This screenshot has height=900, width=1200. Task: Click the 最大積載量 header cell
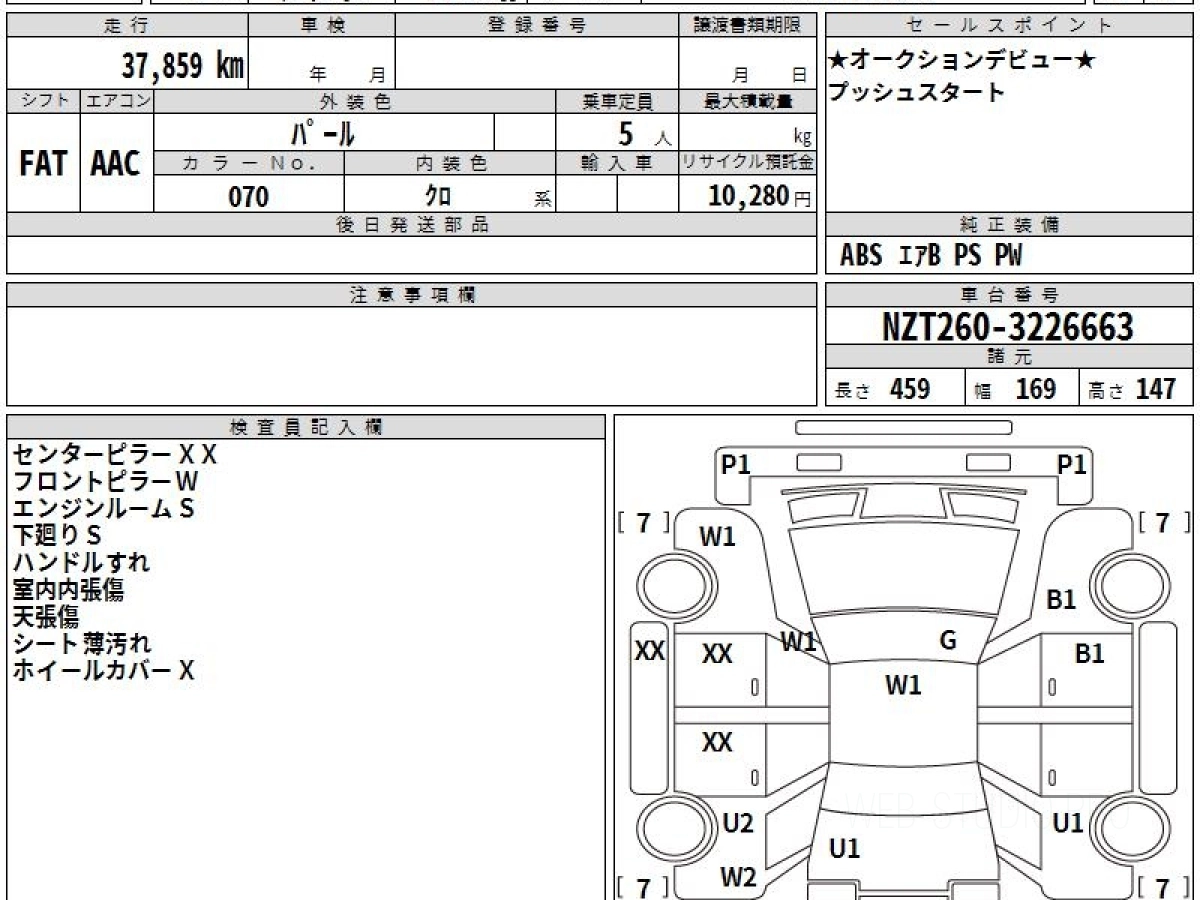[748, 101]
